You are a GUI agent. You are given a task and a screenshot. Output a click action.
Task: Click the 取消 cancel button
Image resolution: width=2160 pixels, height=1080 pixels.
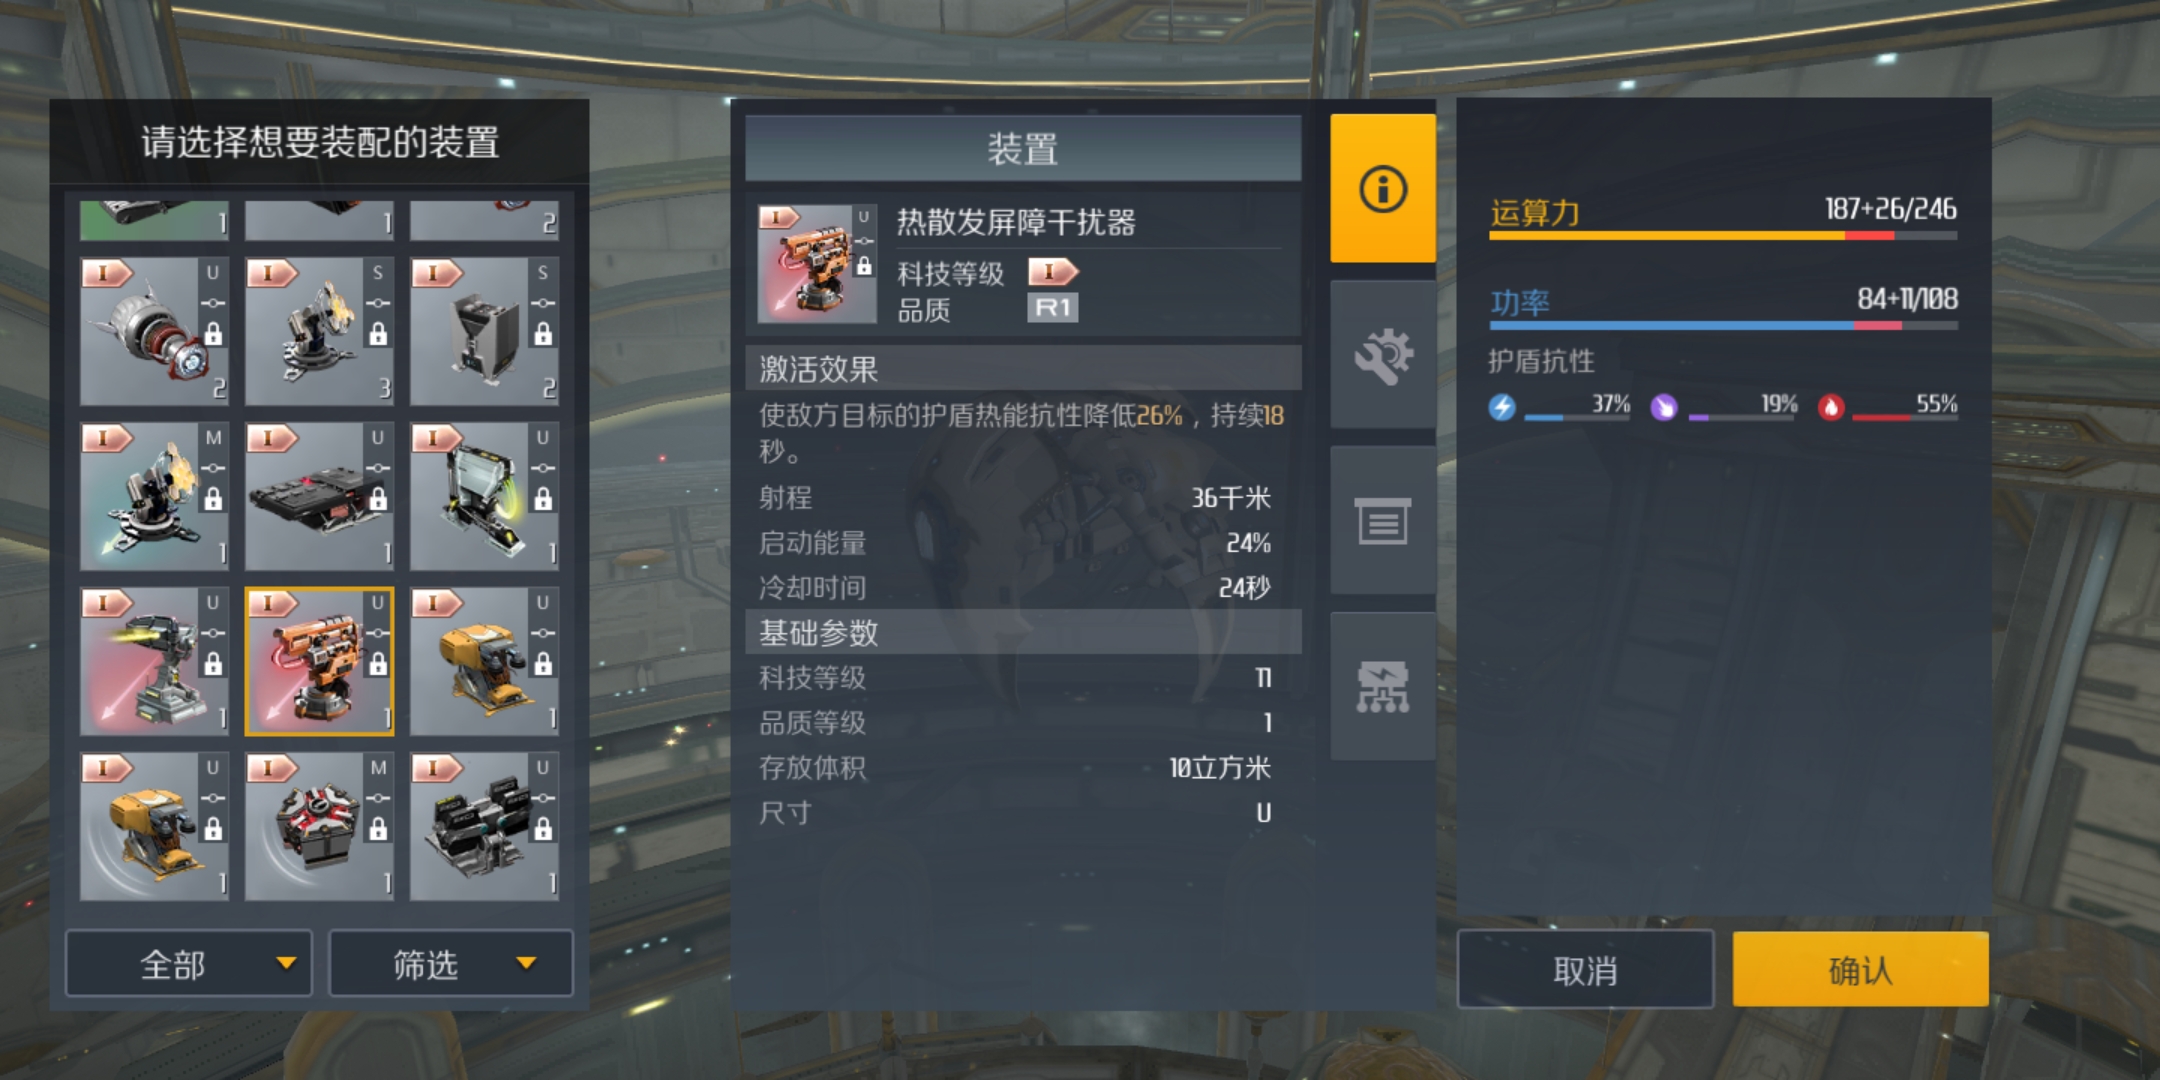1585,969
